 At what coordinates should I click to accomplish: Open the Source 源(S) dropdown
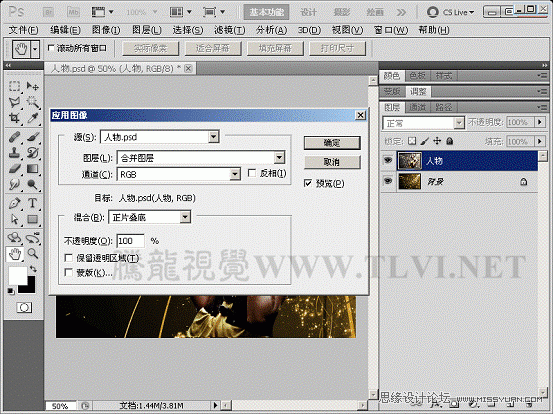click(213, 137)
